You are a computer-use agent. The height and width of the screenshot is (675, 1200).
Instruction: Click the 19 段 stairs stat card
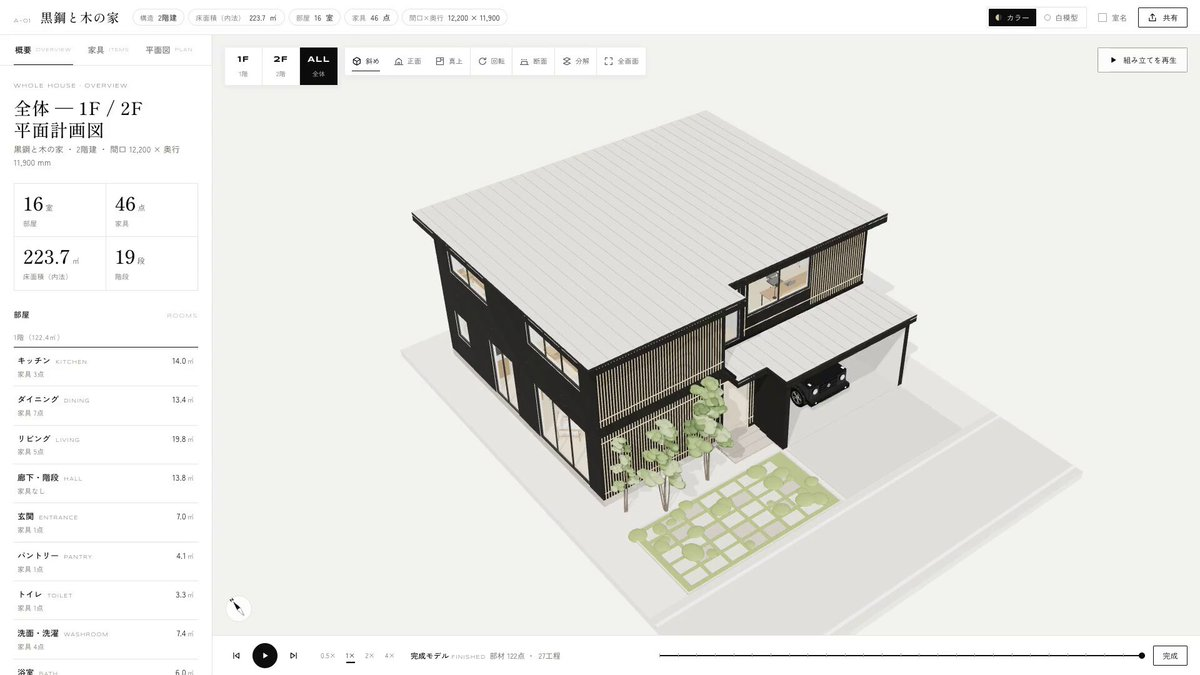[x=152, y=264]
